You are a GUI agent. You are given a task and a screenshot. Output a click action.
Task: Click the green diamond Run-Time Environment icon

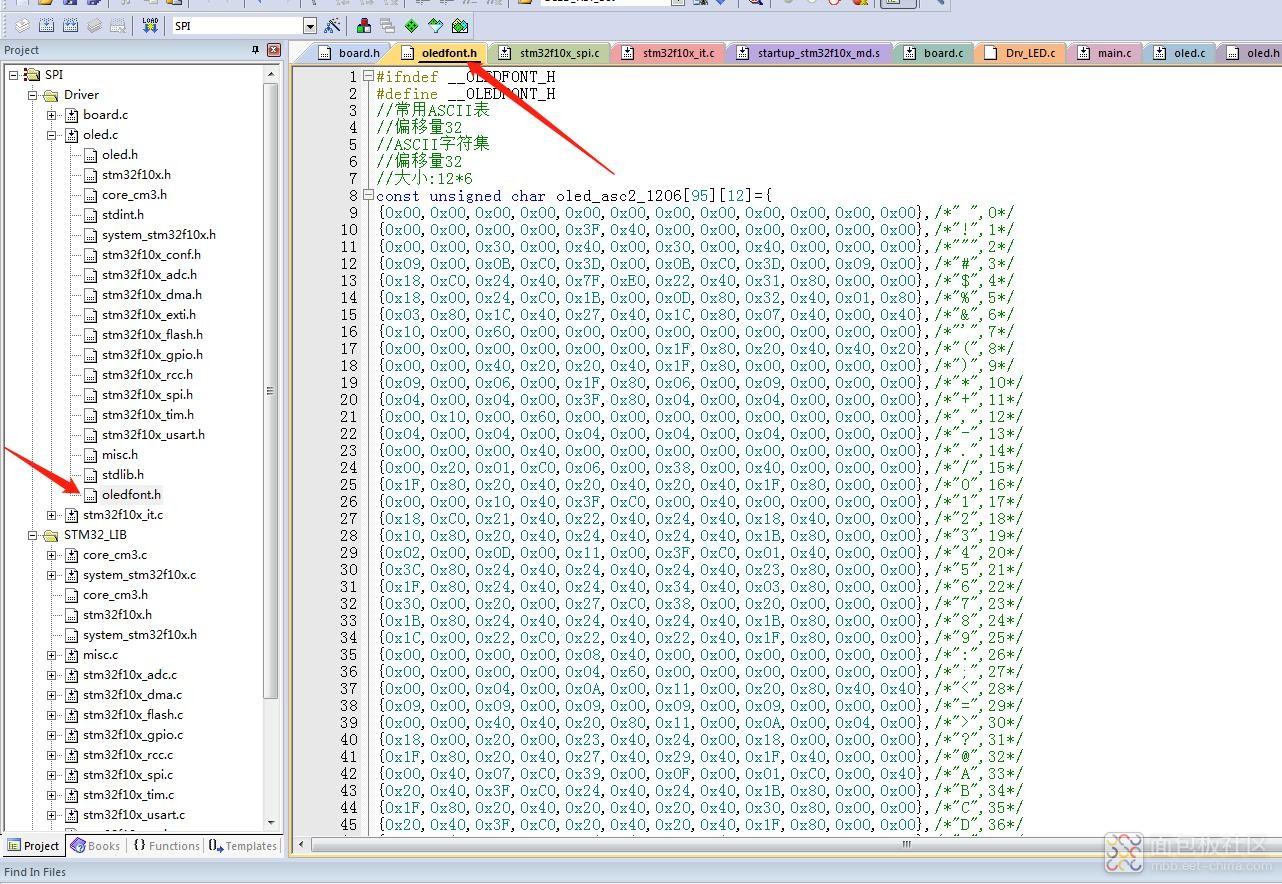(x=411, y=25)
